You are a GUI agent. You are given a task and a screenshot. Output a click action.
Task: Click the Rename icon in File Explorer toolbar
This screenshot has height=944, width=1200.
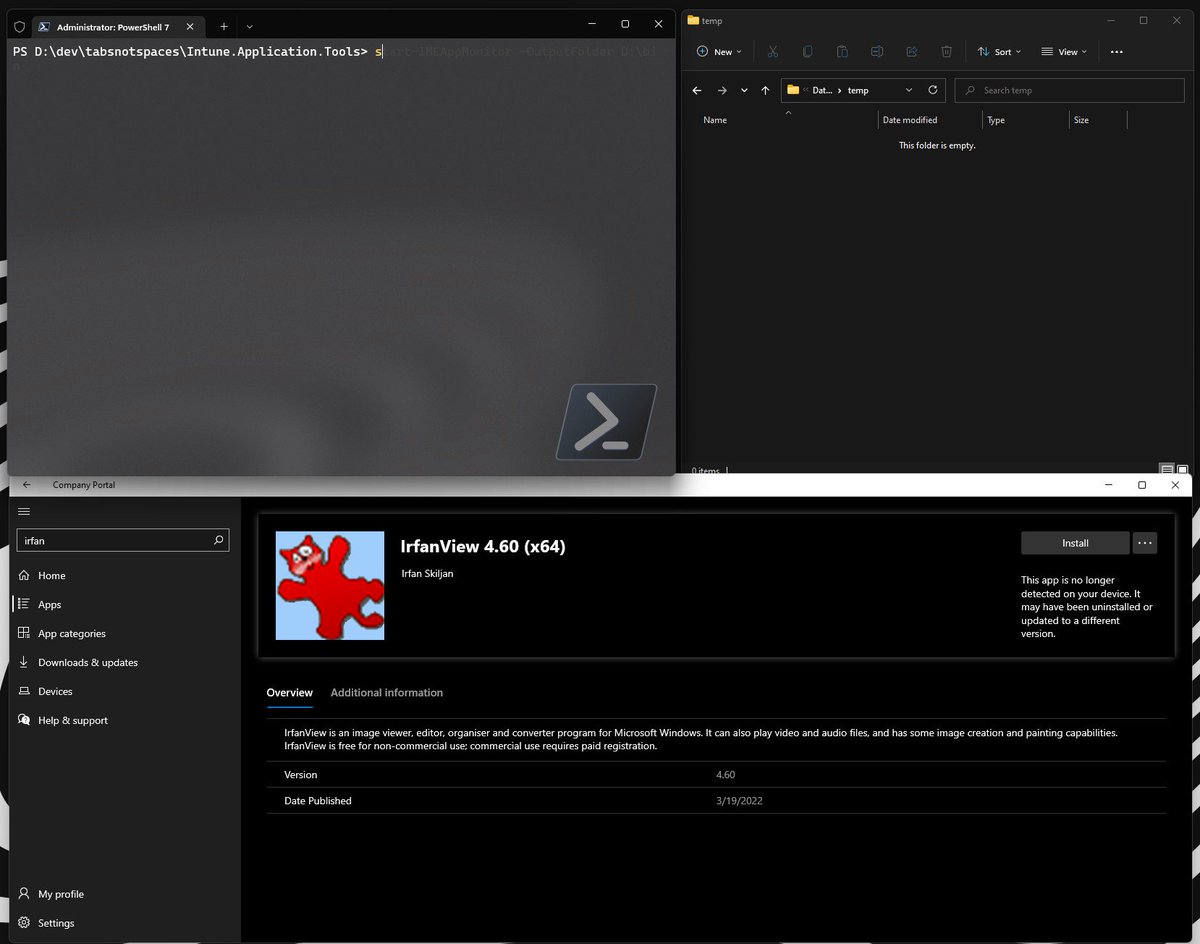[877, 52]
